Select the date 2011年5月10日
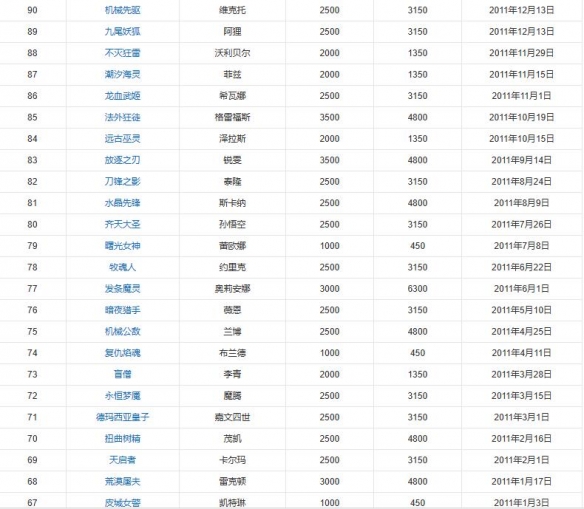Screen dimensions: 584x509 point(521,310)
